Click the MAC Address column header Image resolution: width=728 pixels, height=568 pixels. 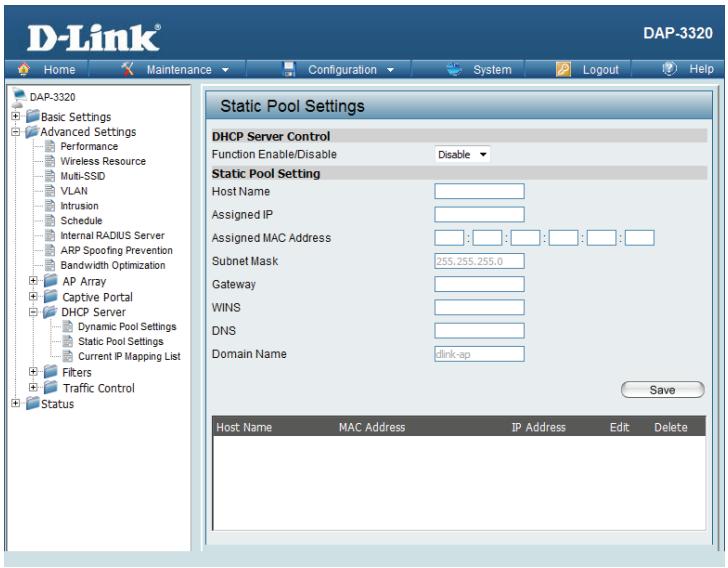pyautogui.click(x=372, y=427)
